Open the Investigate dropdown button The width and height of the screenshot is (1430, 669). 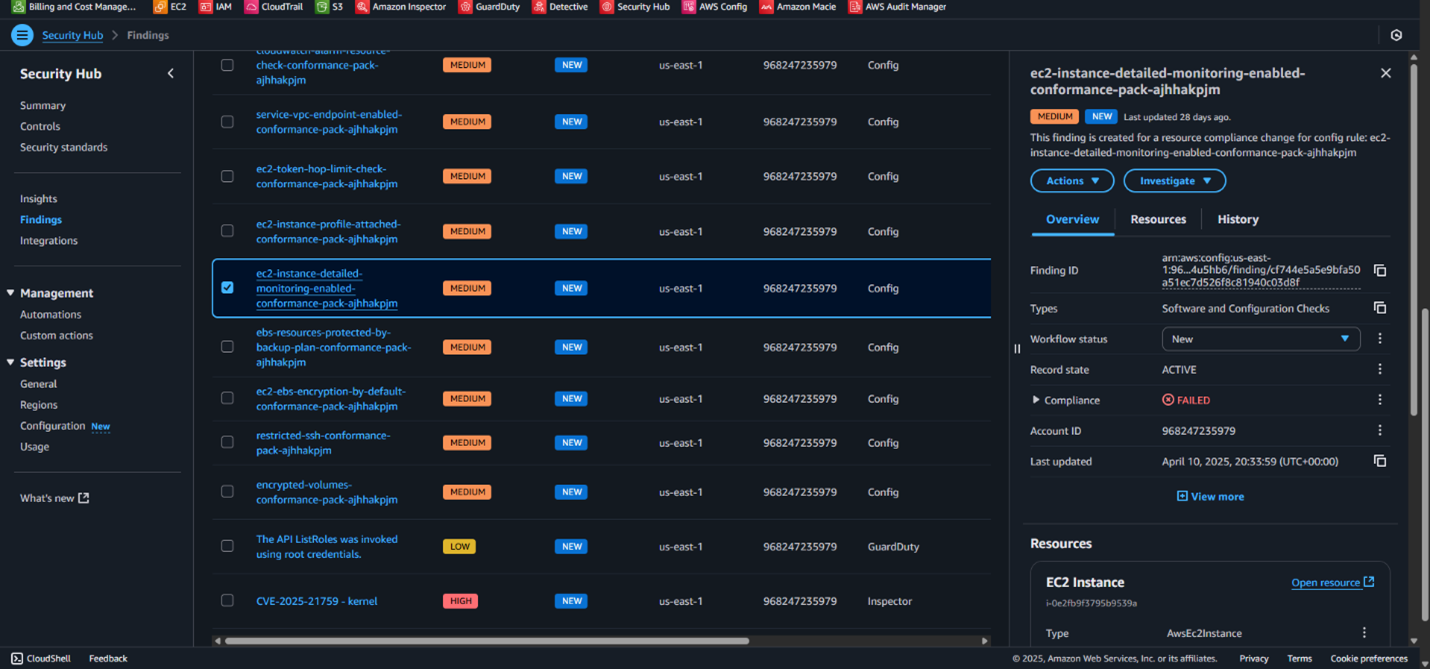pos(1174,181)
